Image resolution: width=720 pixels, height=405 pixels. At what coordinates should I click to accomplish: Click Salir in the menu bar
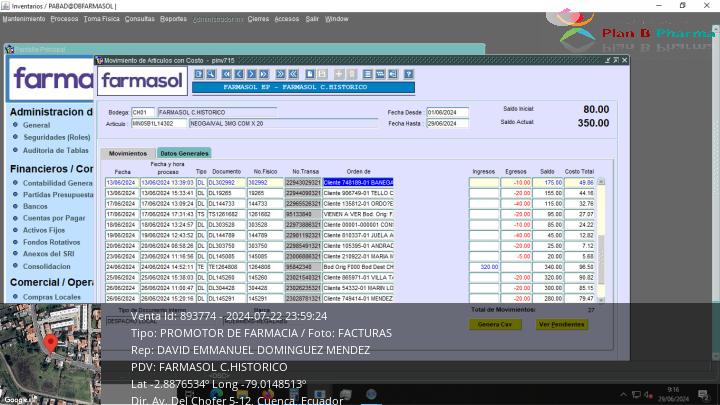click(312, 19)
